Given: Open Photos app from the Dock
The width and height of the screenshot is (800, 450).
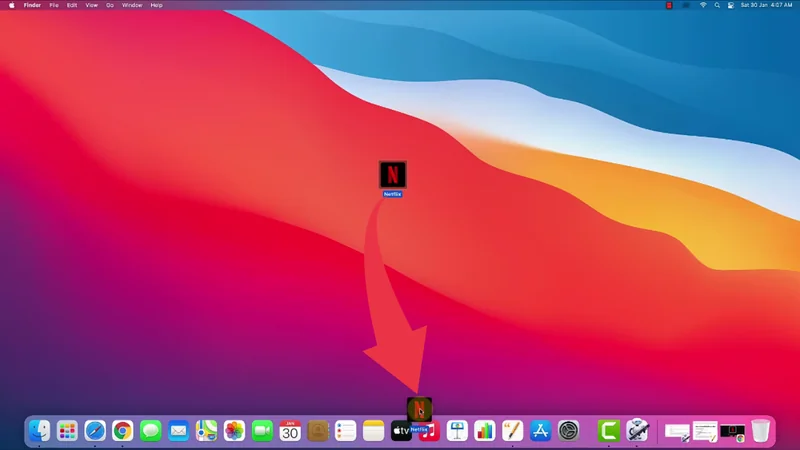Looking at the screenshot, I should coord(234,431).
